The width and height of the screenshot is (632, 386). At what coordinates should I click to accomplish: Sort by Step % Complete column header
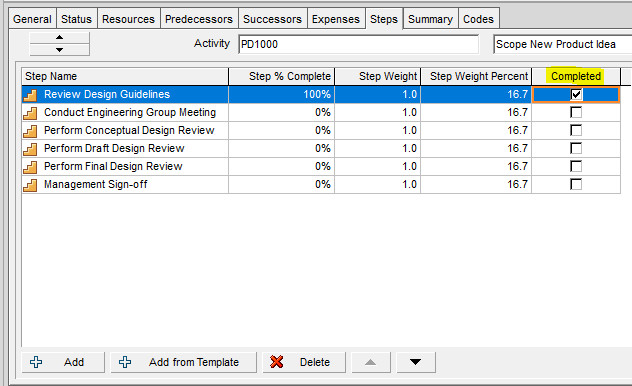point(281,76)
